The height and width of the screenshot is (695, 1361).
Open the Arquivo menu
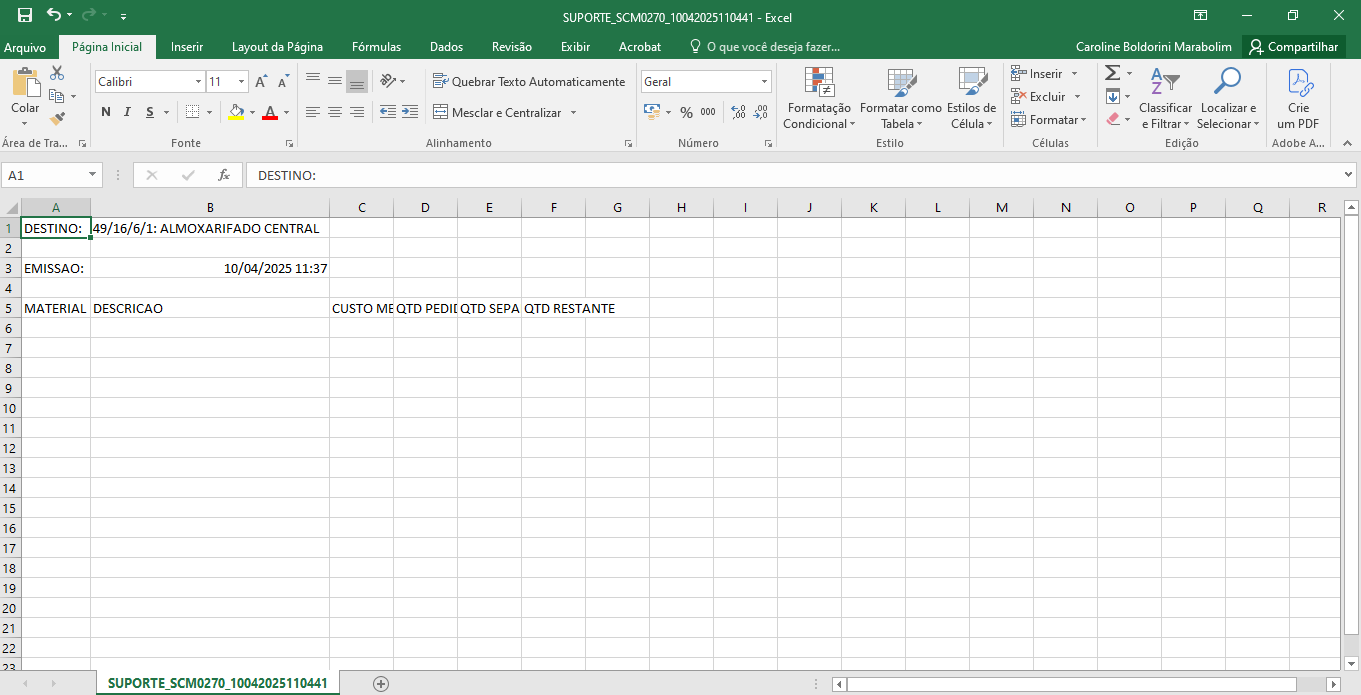(x=25, y=47)
